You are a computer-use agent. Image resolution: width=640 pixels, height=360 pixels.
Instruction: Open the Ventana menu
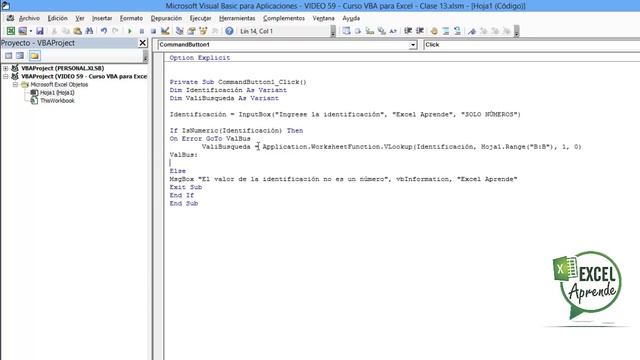pyautogui.click(x=323, y=18)
